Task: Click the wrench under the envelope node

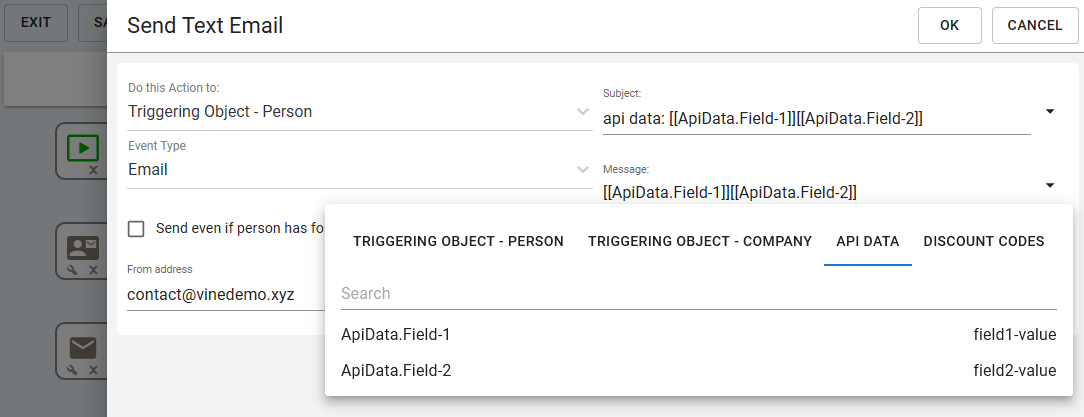Action: tap(73, 370)
